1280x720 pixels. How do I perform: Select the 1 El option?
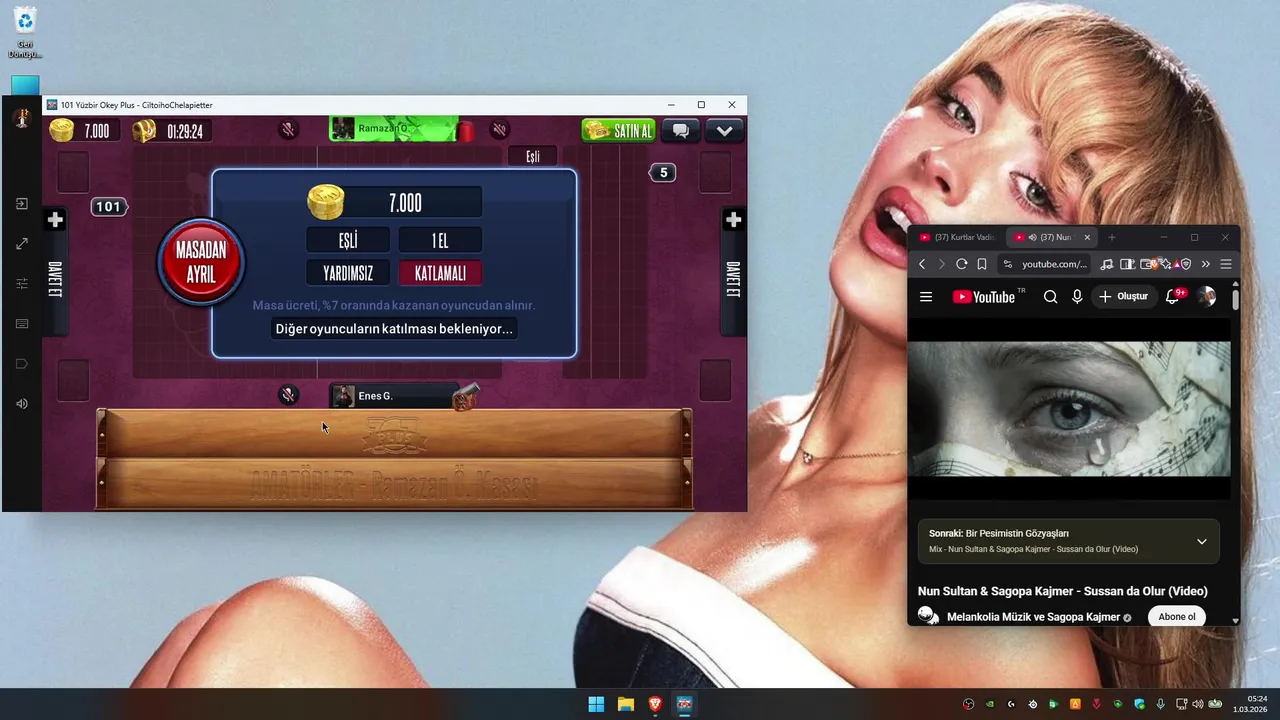[440, 240]
